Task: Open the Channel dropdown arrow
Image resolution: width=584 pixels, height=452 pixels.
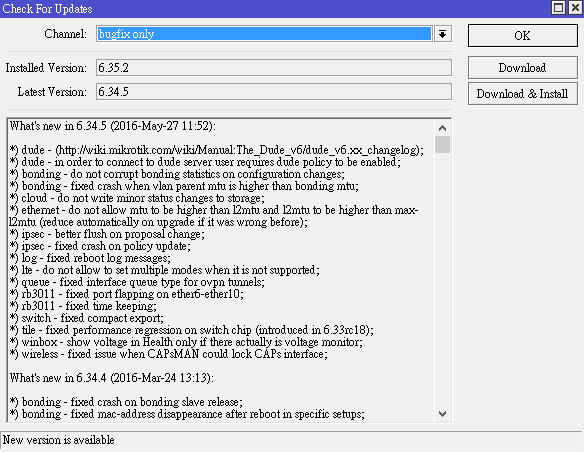Action: click(442, 34)
